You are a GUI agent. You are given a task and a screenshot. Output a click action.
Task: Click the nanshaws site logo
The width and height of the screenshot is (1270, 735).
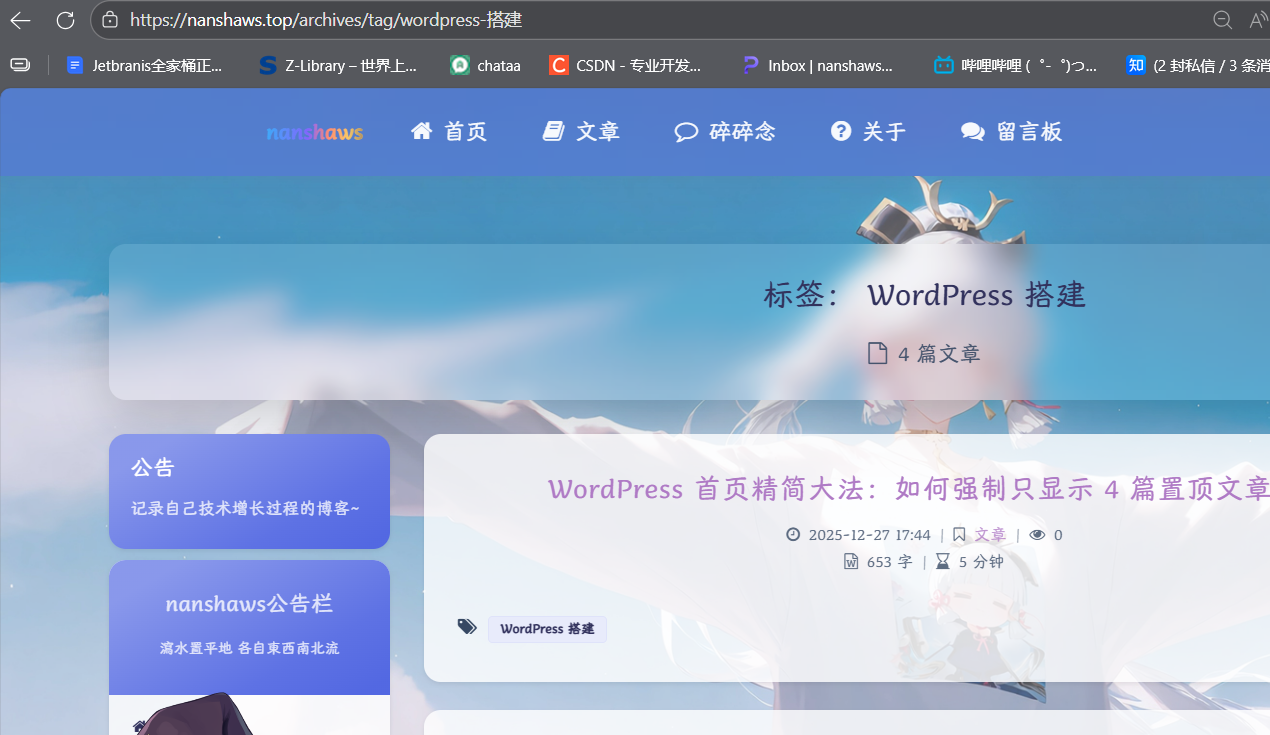(x=314, y=133)
